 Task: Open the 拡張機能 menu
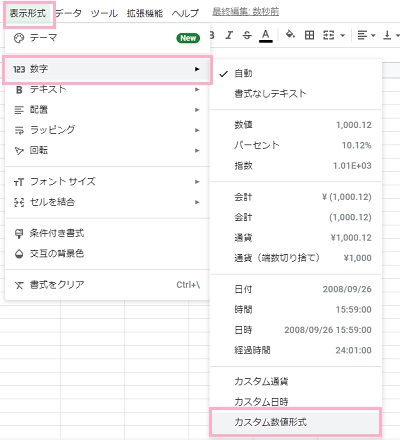pos(145,13)
